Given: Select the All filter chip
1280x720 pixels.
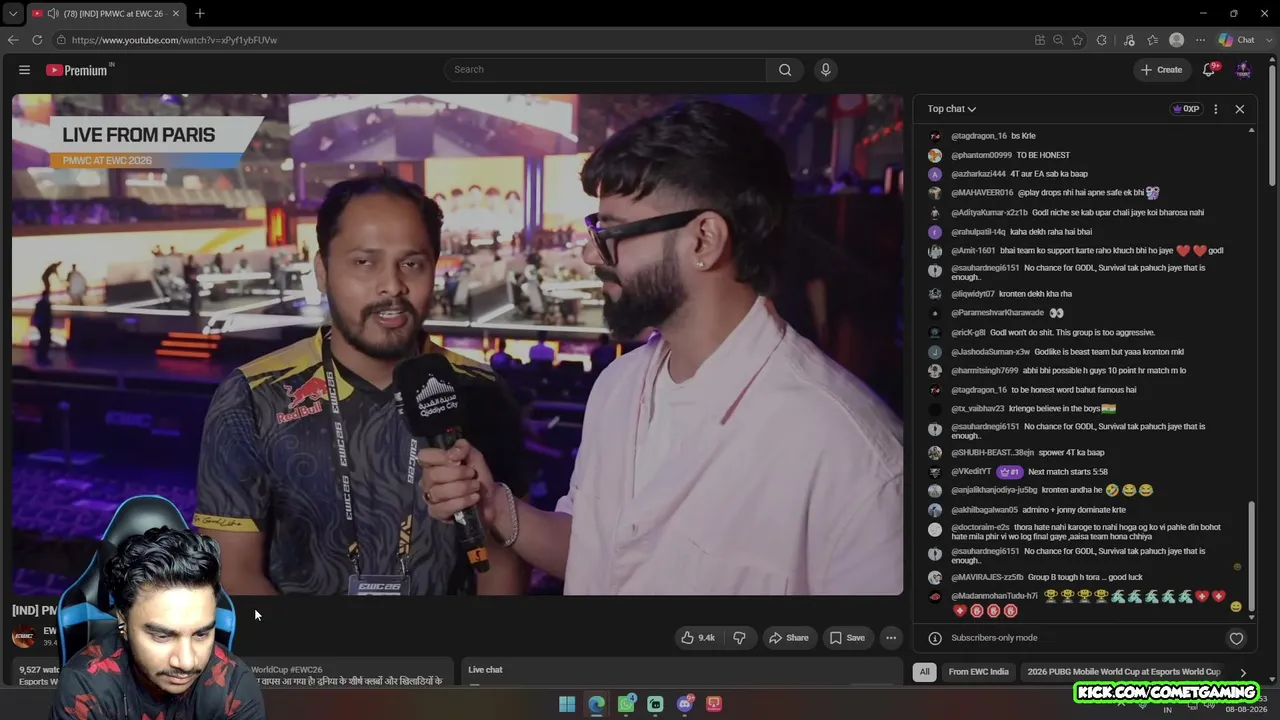Looking at the screenshot, I should tap(924, 672).
